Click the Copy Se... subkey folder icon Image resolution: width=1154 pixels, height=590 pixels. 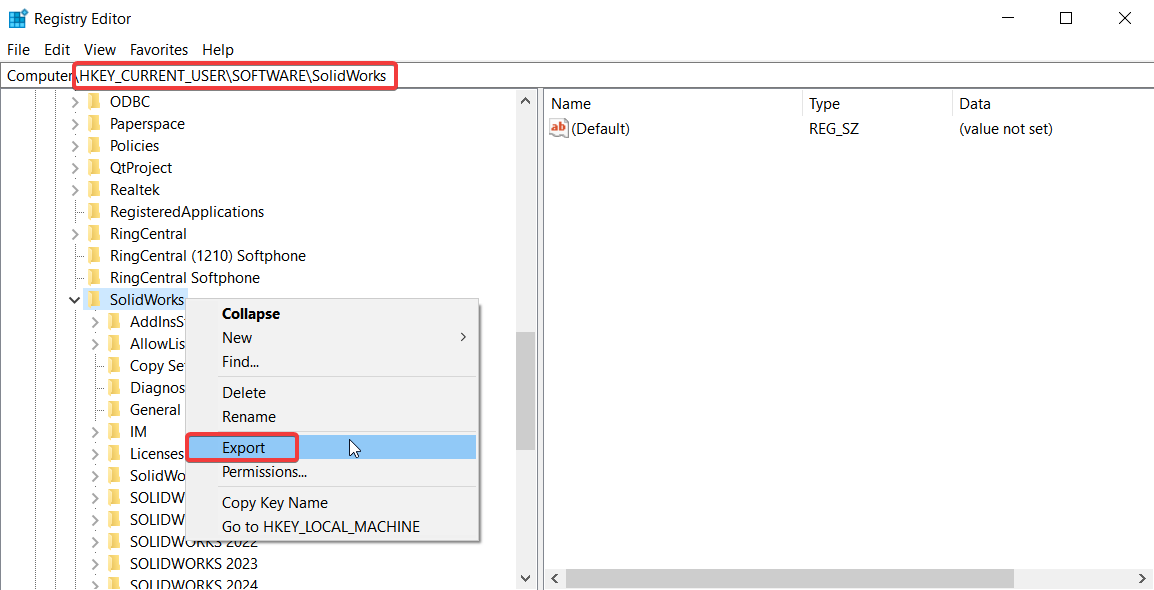(x=114, y=366)
